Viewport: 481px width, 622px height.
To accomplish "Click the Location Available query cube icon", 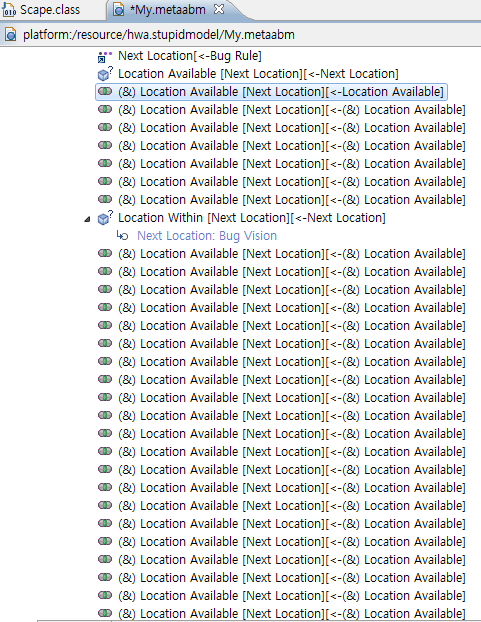I will pyautogui.click(x=105, y=74).
